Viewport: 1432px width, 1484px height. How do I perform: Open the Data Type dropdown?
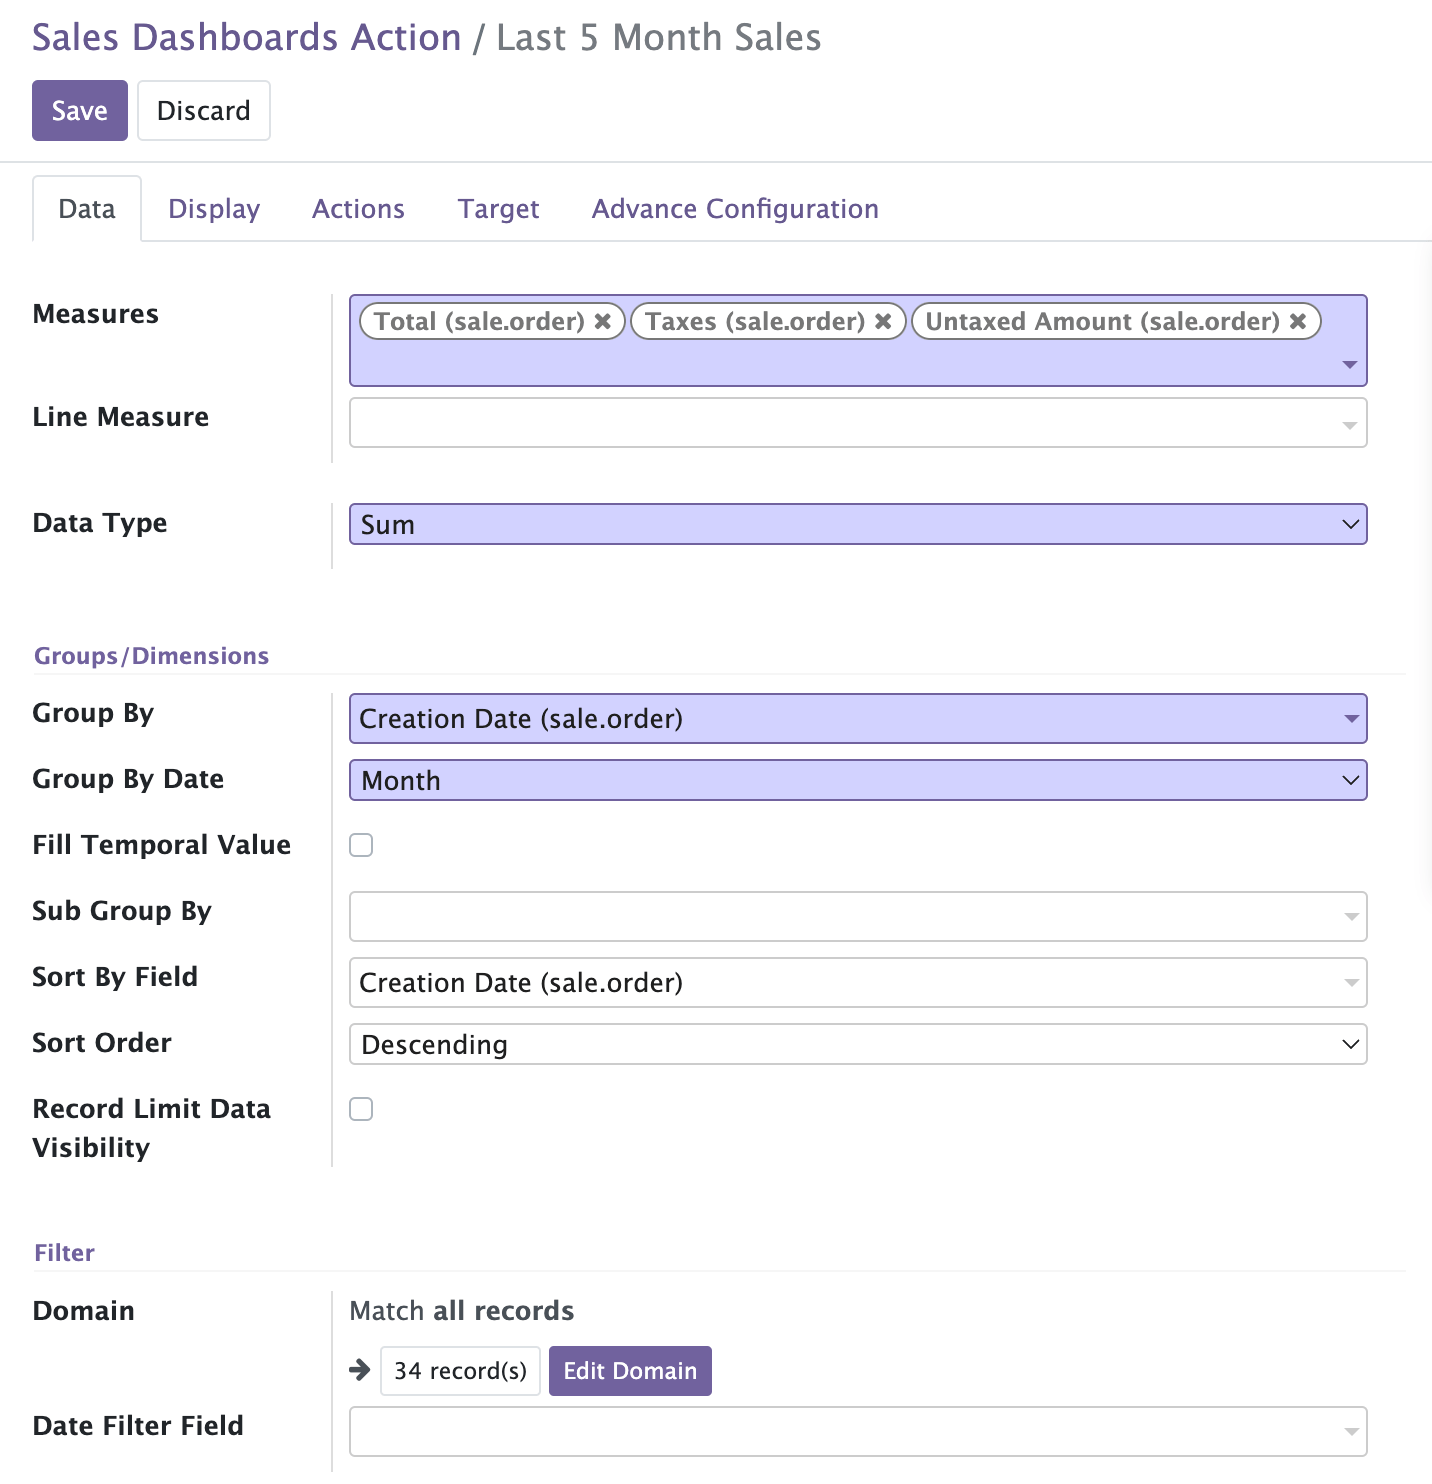(x=857, y=524)
